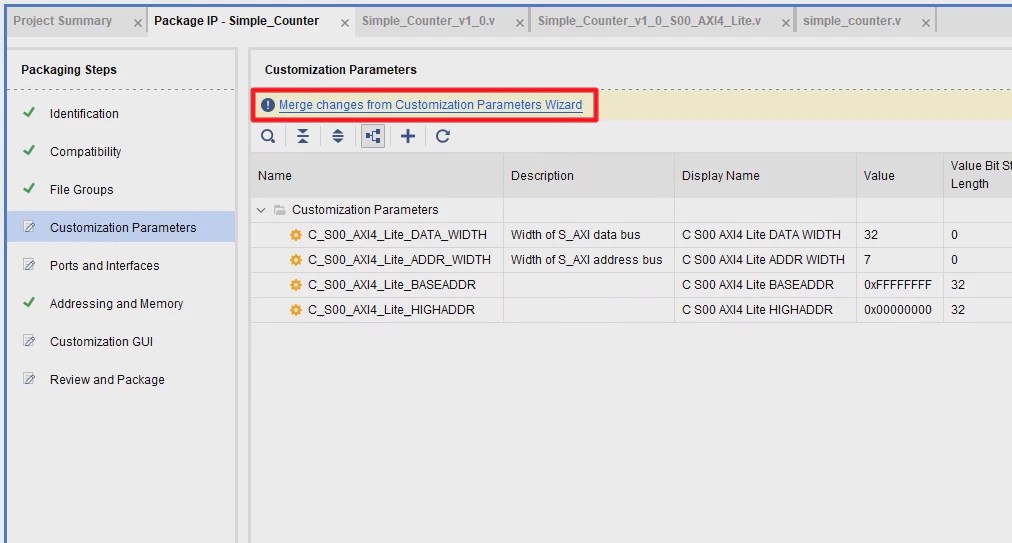Click the Name column header
Screen dimensions: 1012x543
[377, 175]
